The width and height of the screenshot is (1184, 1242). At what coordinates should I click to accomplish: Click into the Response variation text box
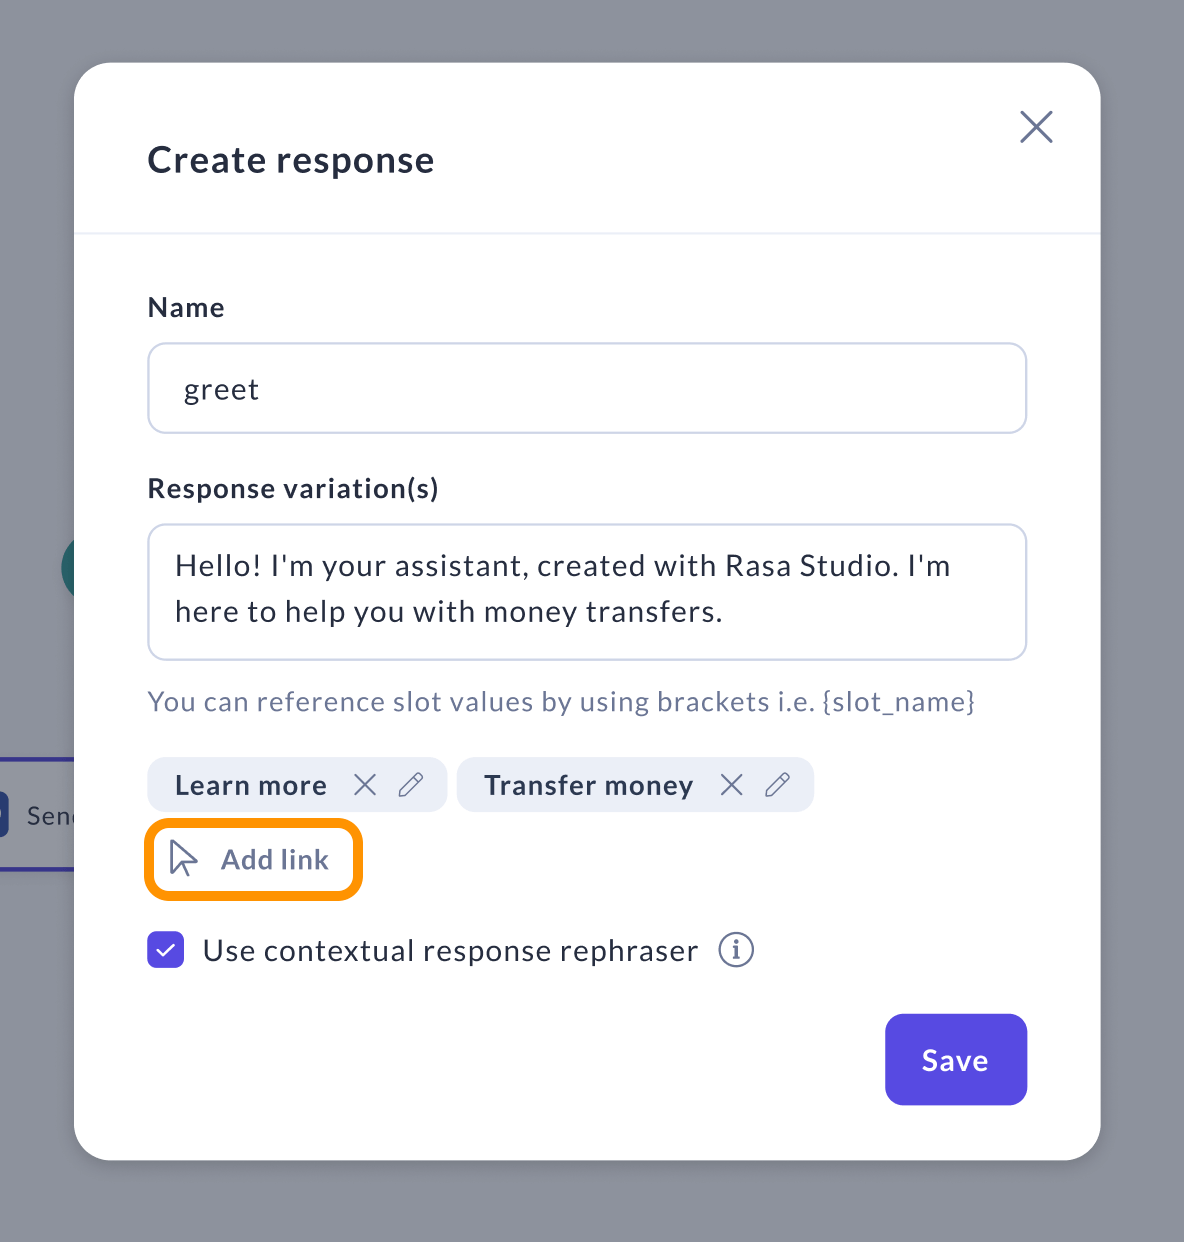click(x=587, y=592)
